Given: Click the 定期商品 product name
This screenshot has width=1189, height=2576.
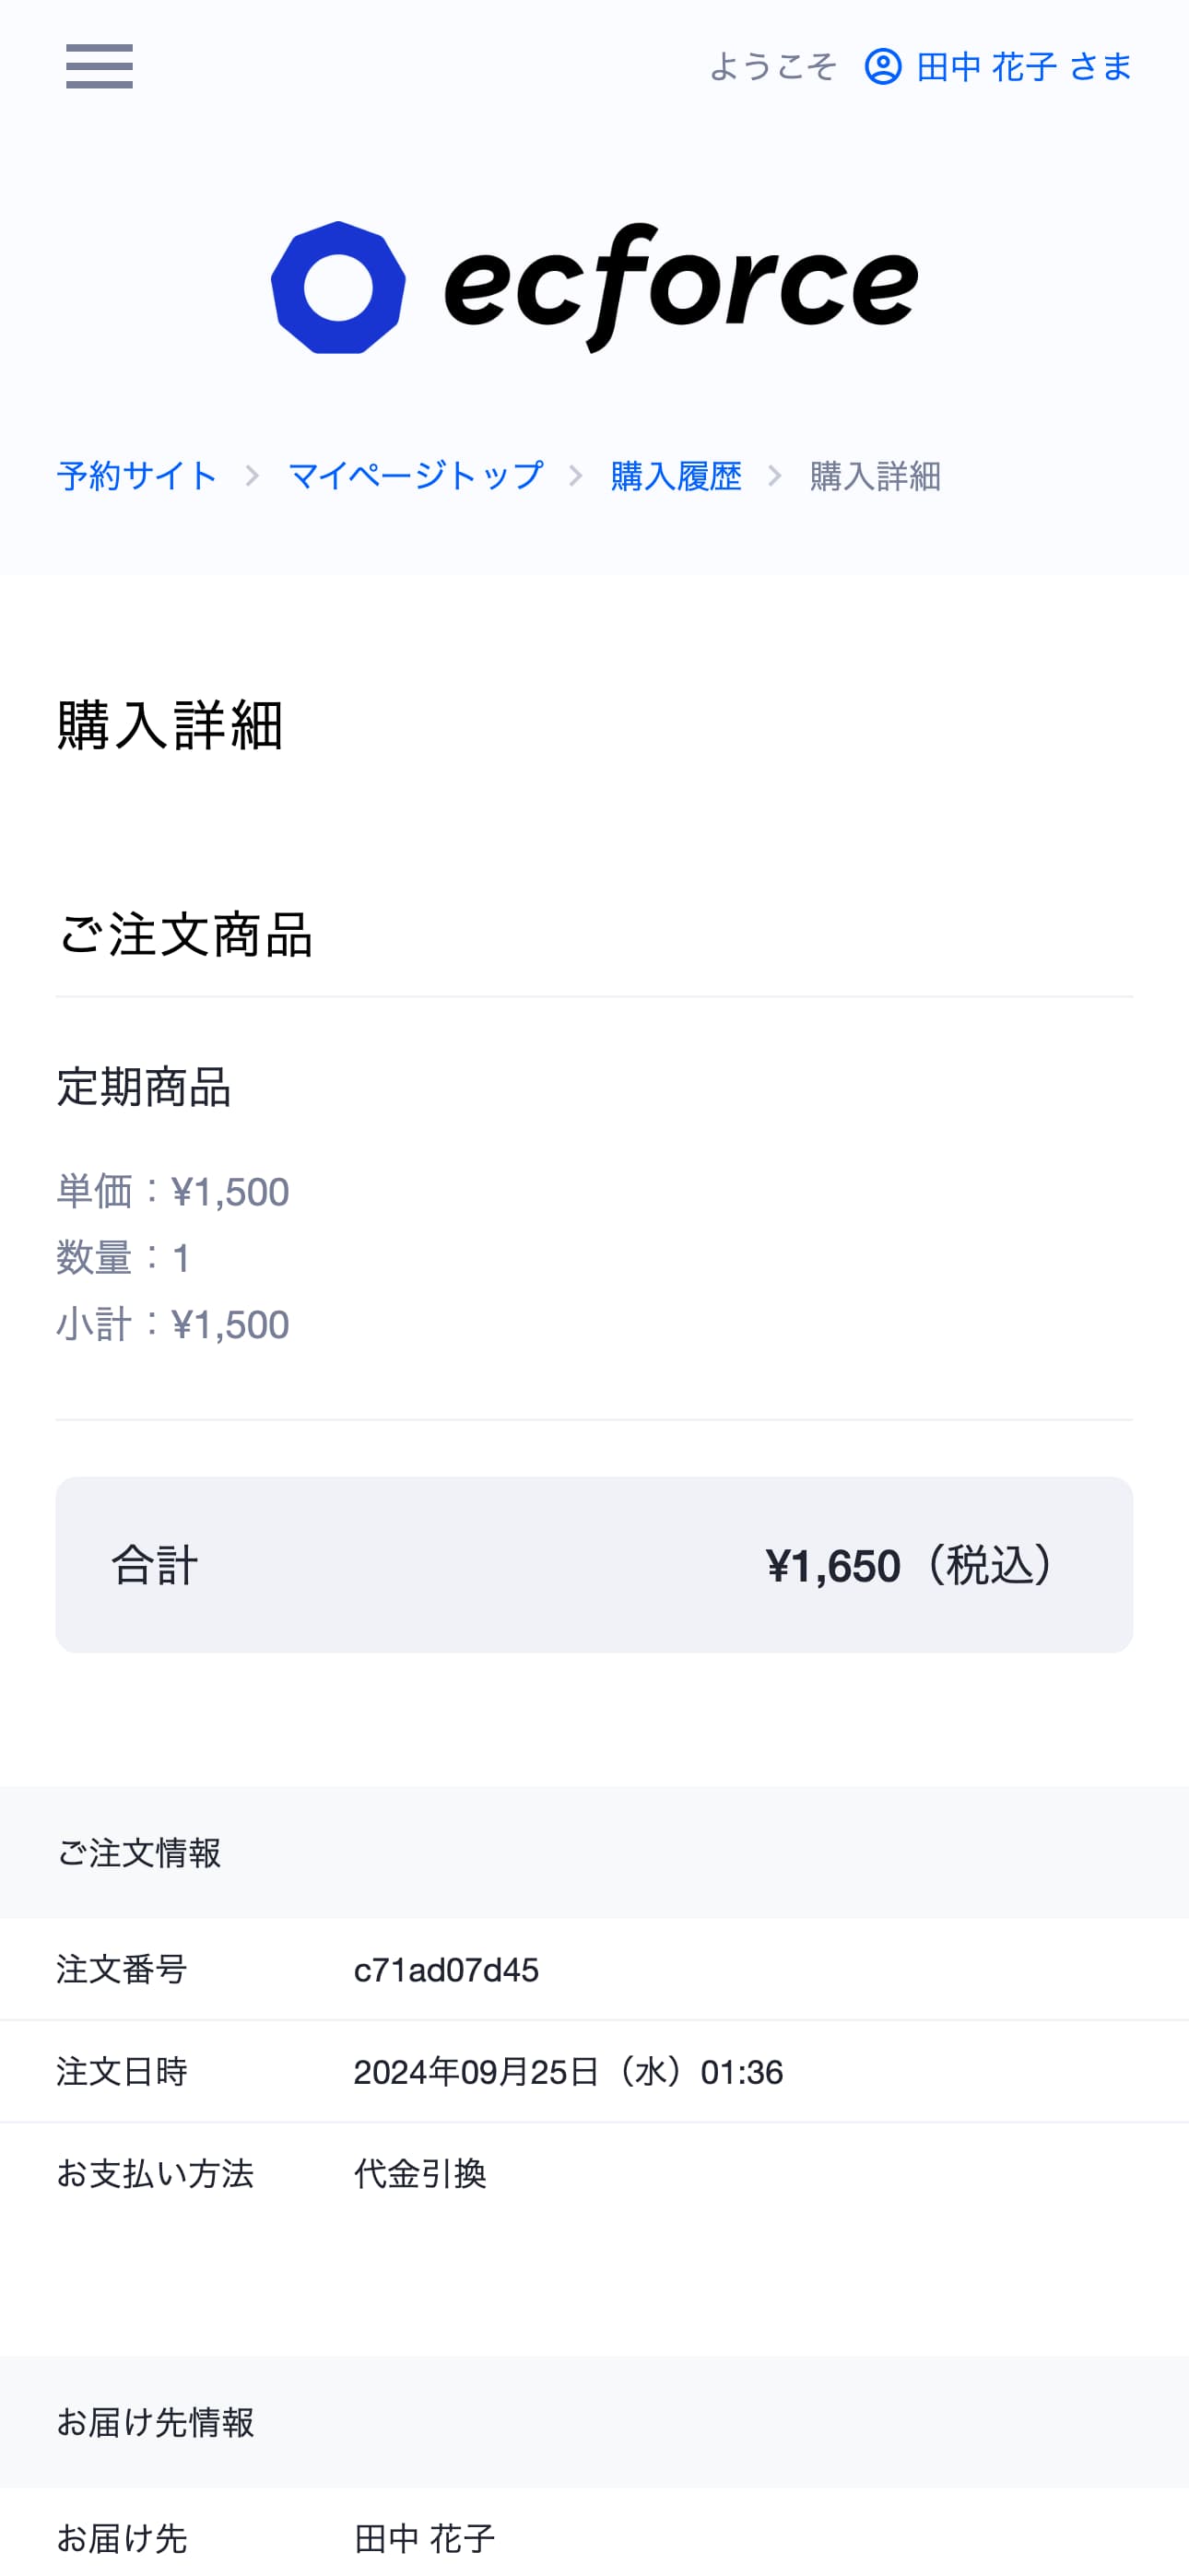Looking at the screenshot, I should pos(144,1087).
